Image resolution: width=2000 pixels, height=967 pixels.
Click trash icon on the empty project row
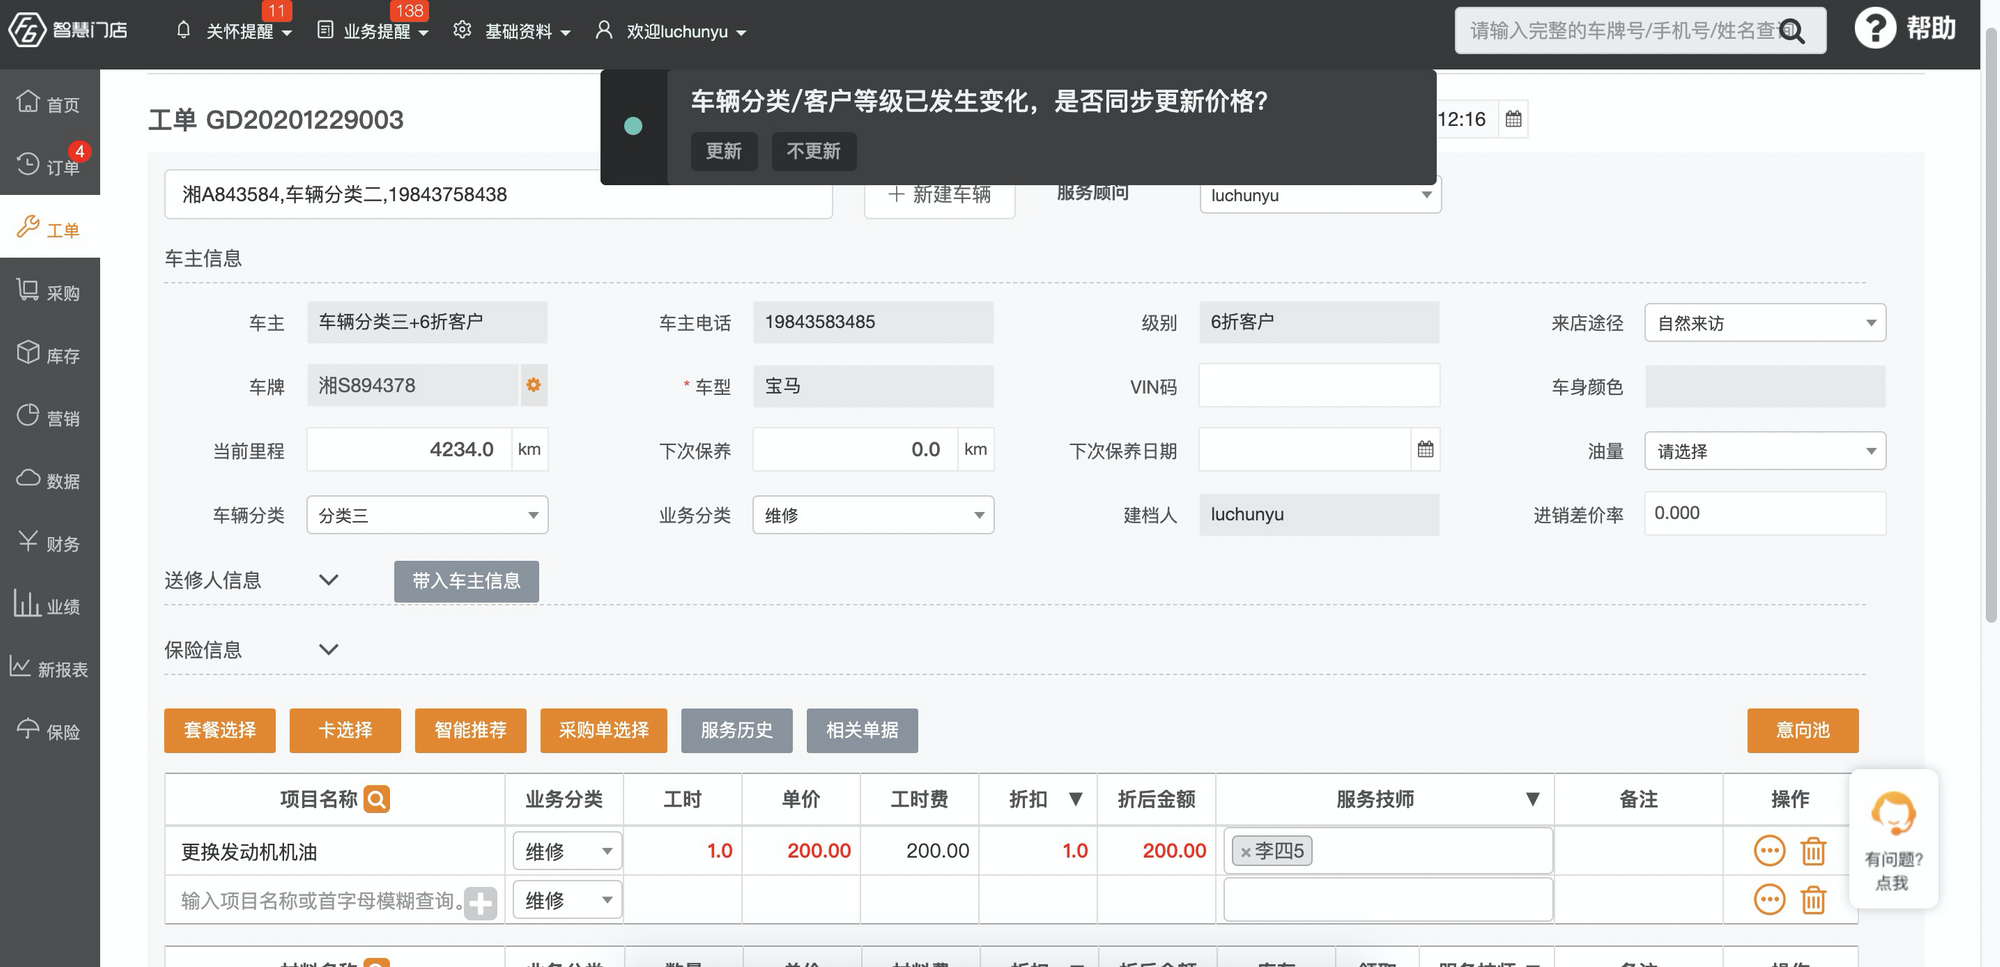pyautogui.click(x=1813, y=900)
